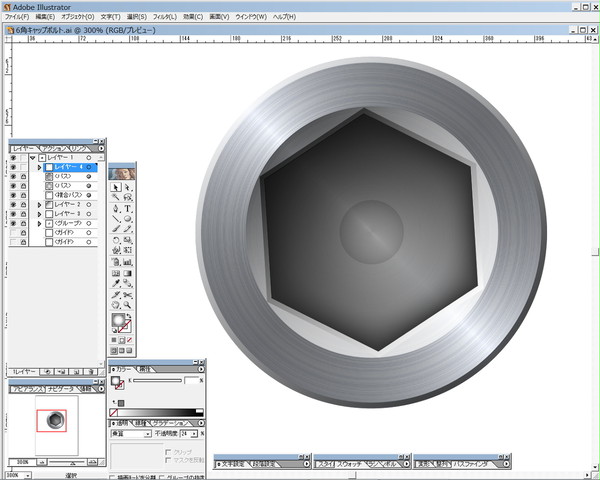The height and width of the screenshot is (480, 600).
Task: Collapse レイヤー 1 tree arrow
Action: [x=33, y=158]
